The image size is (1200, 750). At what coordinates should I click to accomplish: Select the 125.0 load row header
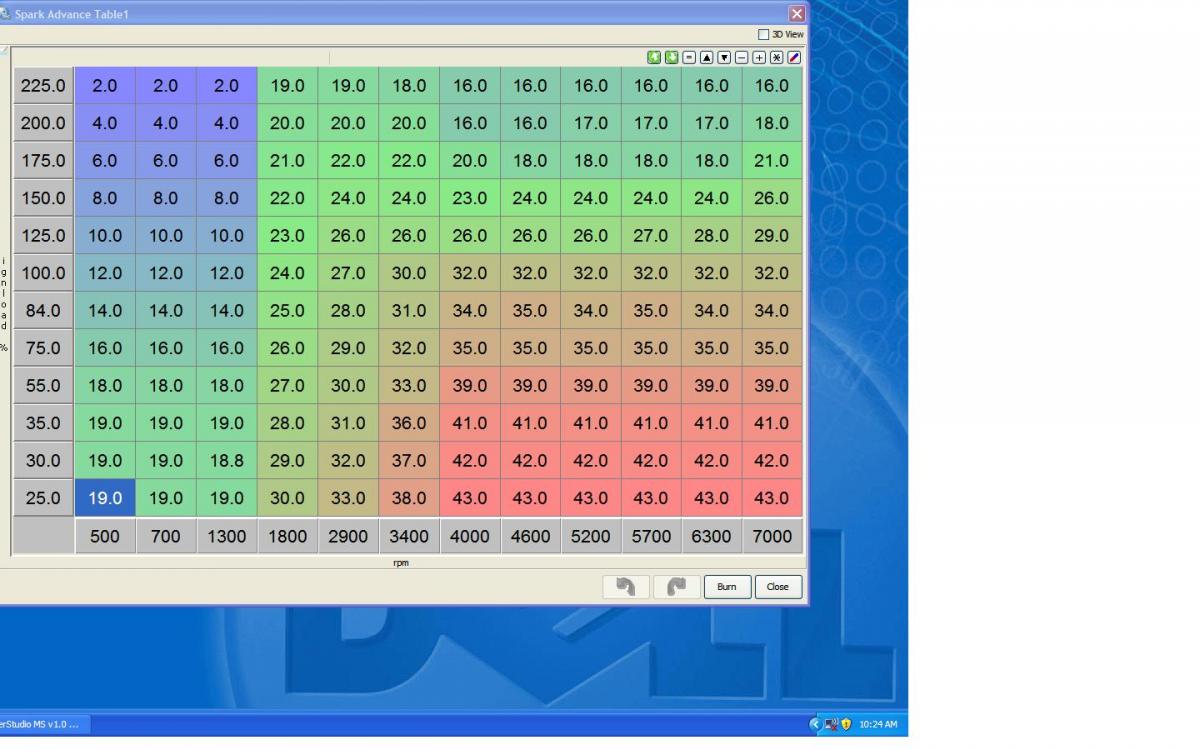coord(43,236)
